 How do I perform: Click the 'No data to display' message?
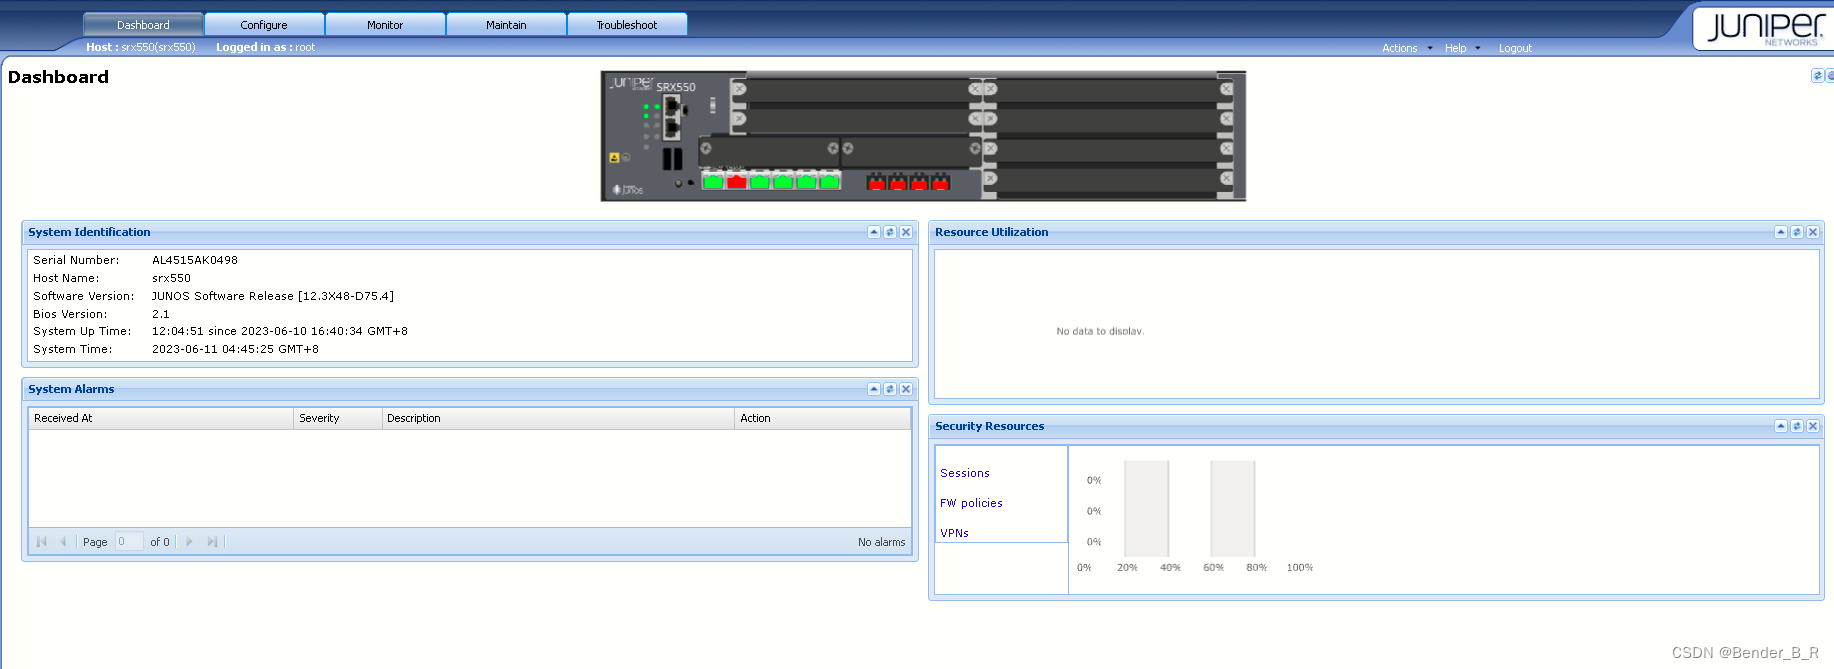[1100, 331]
